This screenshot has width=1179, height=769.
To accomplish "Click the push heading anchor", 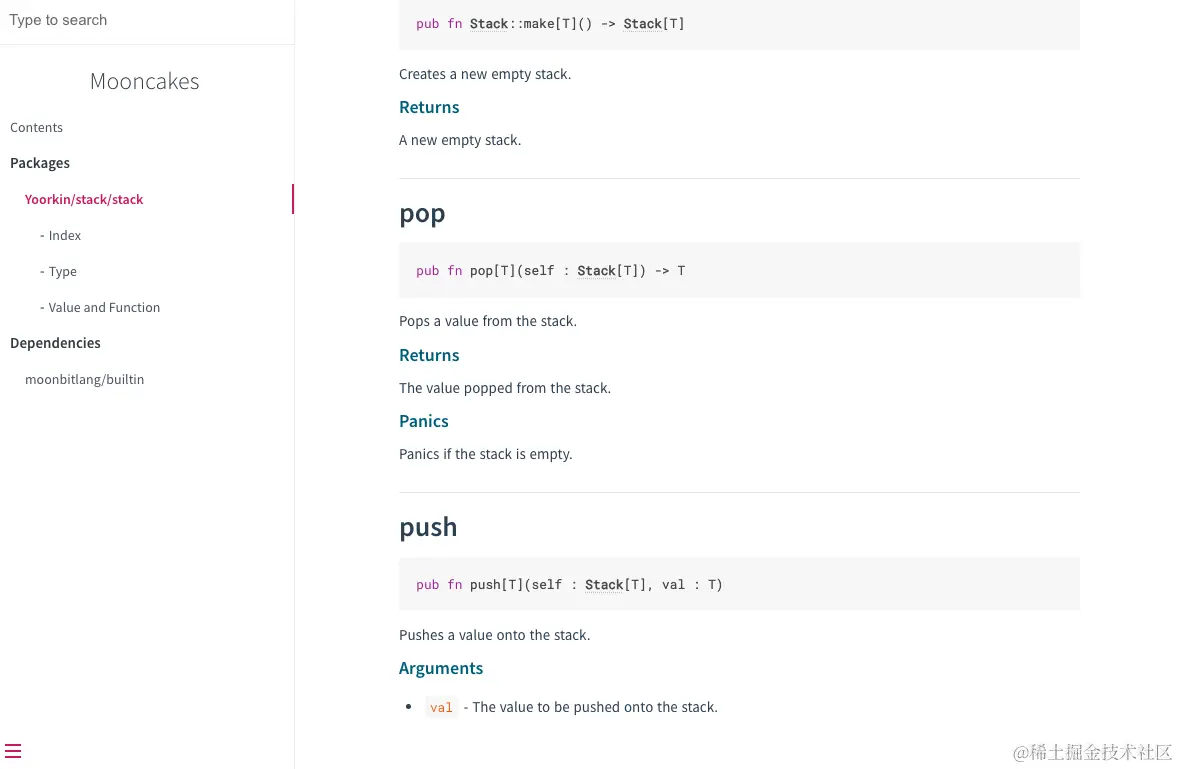I will click(x=428, y=527).
